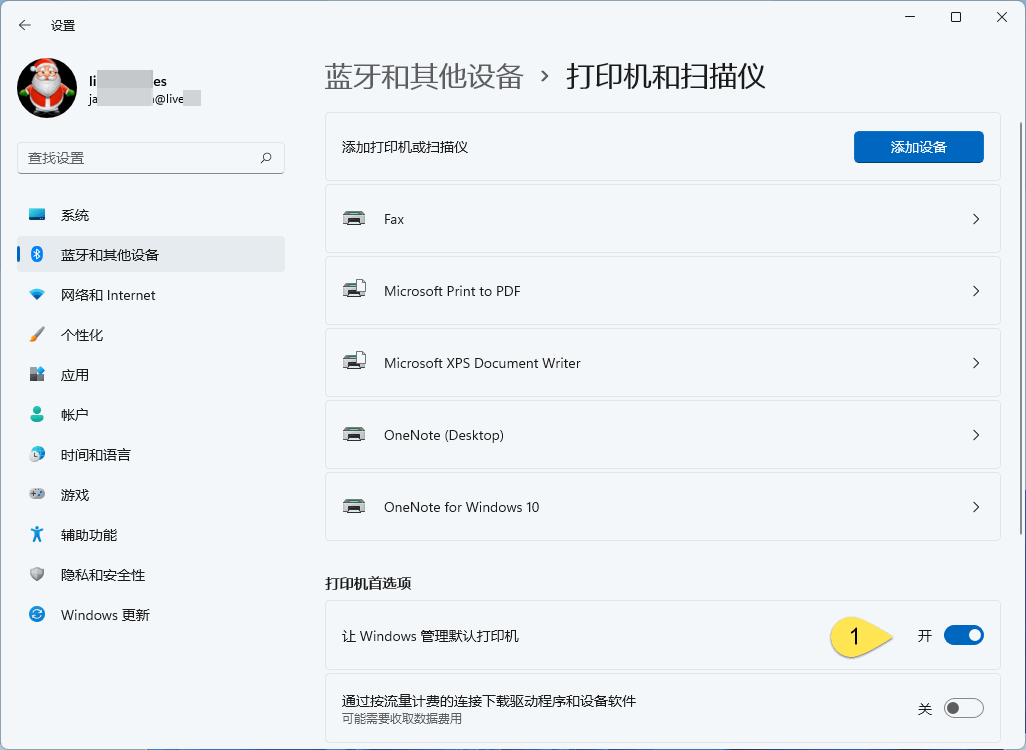Click the 查找设置 search box

(150, 158)
